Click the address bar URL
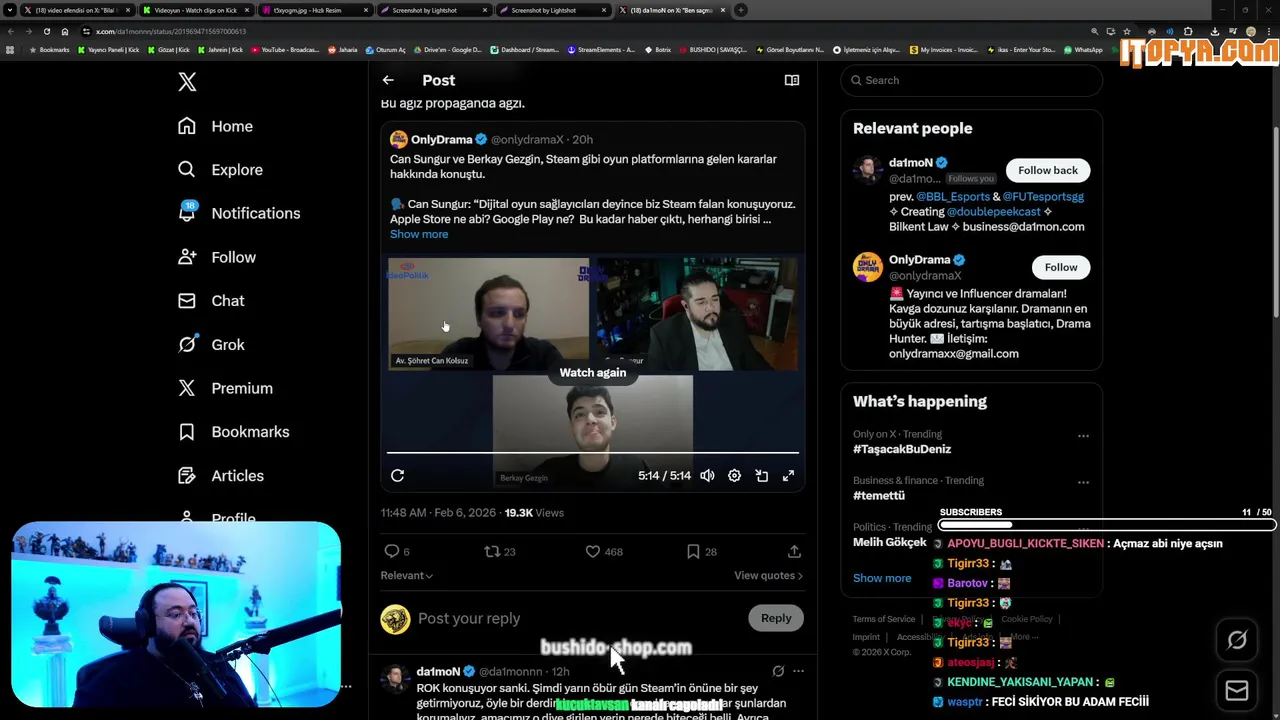 [x=171, y=31]
